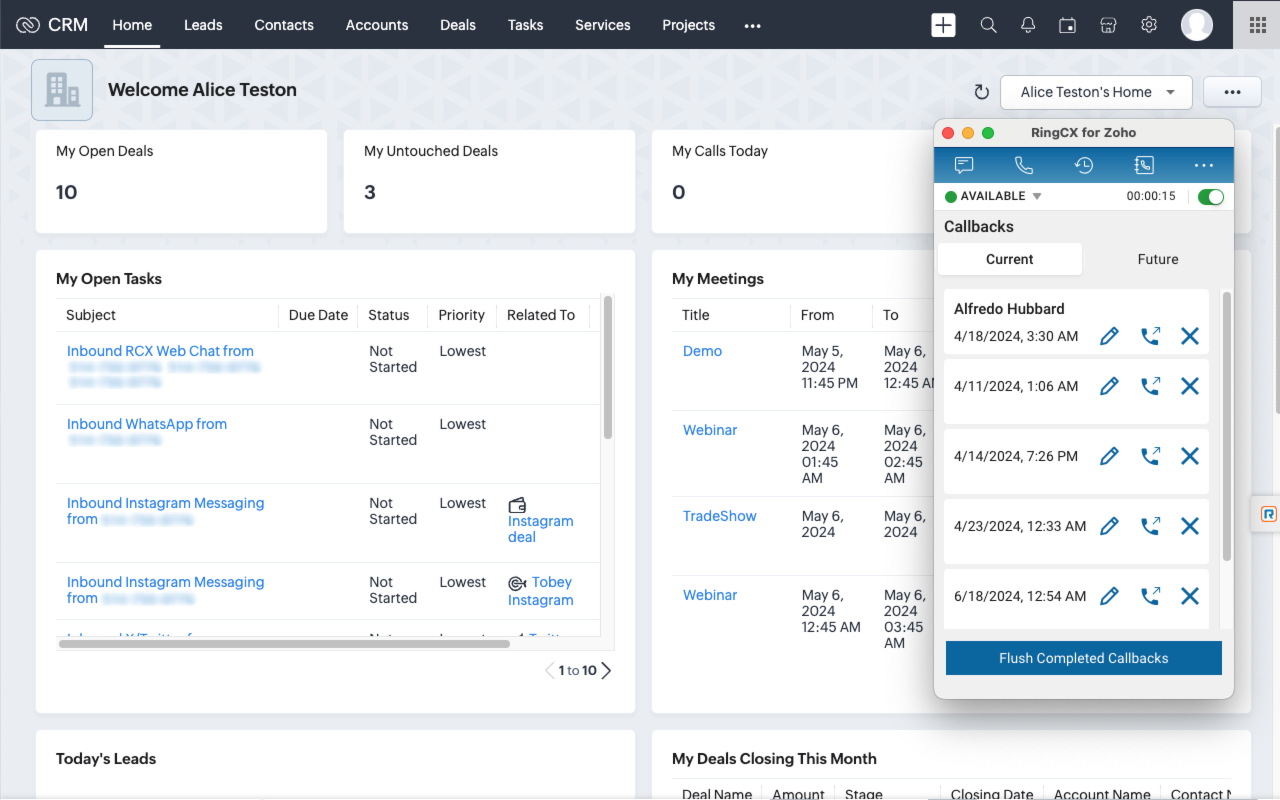Delete the 6/18/2024, 12:54 AM callback
The height and width of the screenshot is (800, 1280).
1190,596
